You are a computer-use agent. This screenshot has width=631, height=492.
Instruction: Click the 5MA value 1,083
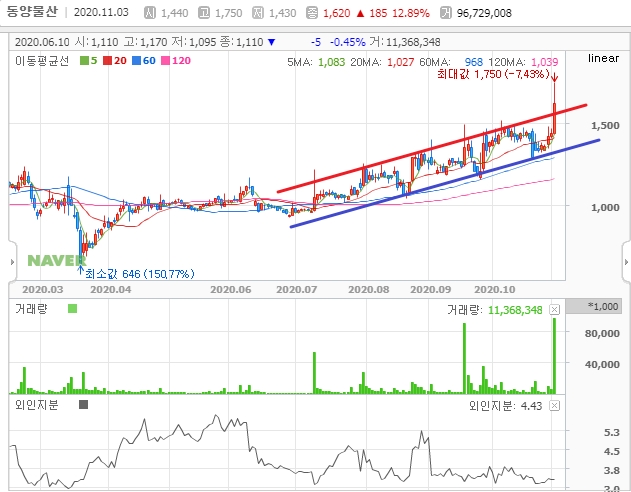[332, 62]
